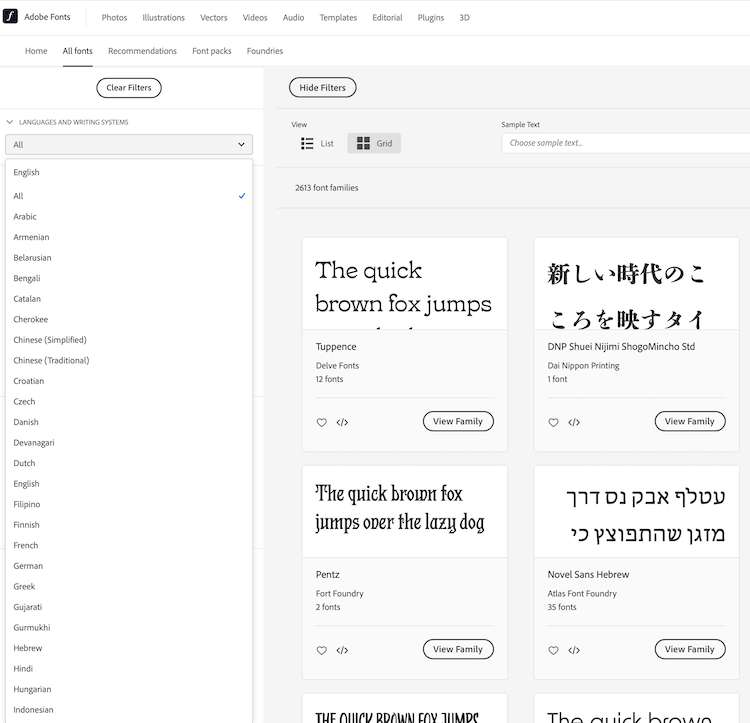Screen dimensions: 750x723
Task: Open web embed code for Tuppence
Action: tap(342, 422)
